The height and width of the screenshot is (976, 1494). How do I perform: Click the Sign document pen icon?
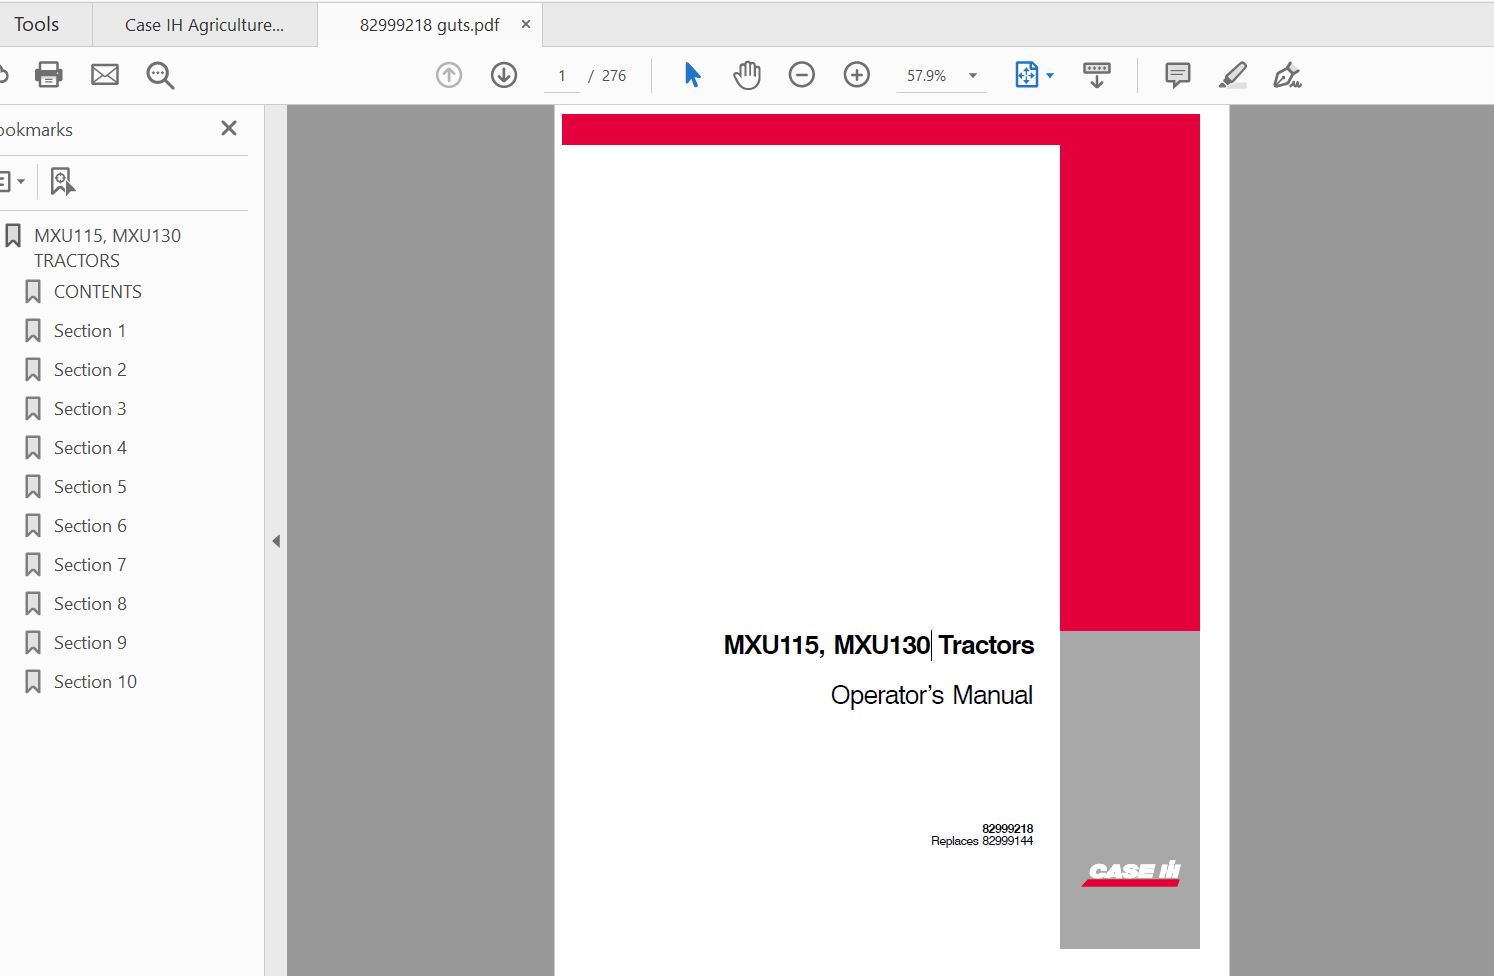(1287, 75)
